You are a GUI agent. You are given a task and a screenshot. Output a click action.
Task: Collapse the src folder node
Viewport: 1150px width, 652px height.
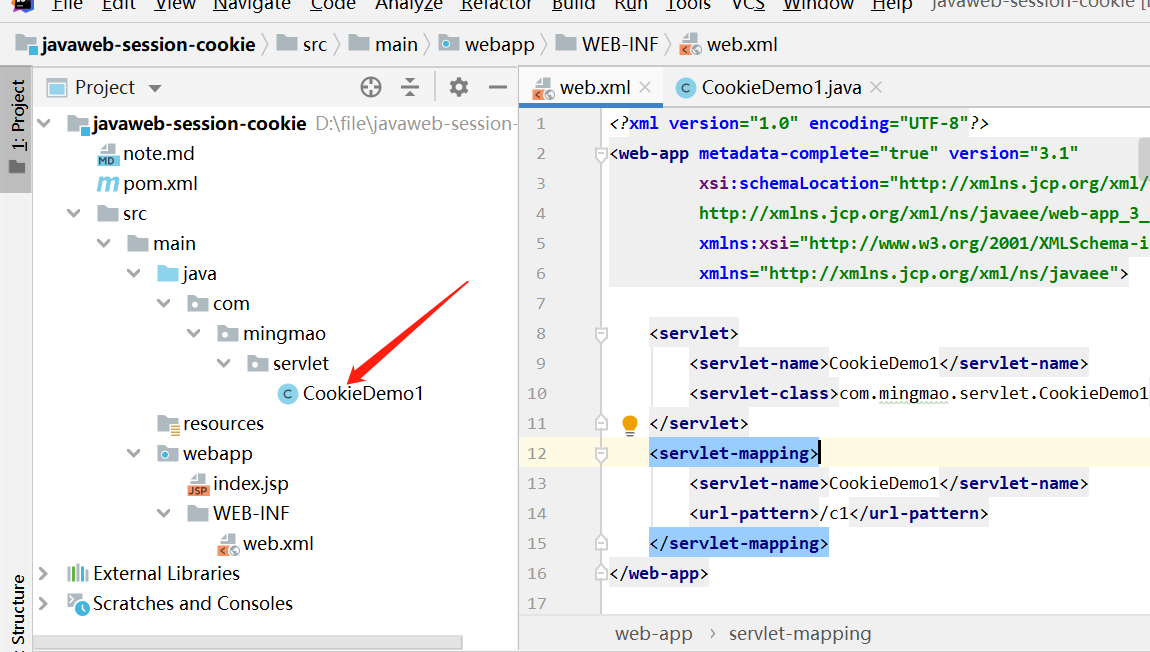(x=73, y=213)
